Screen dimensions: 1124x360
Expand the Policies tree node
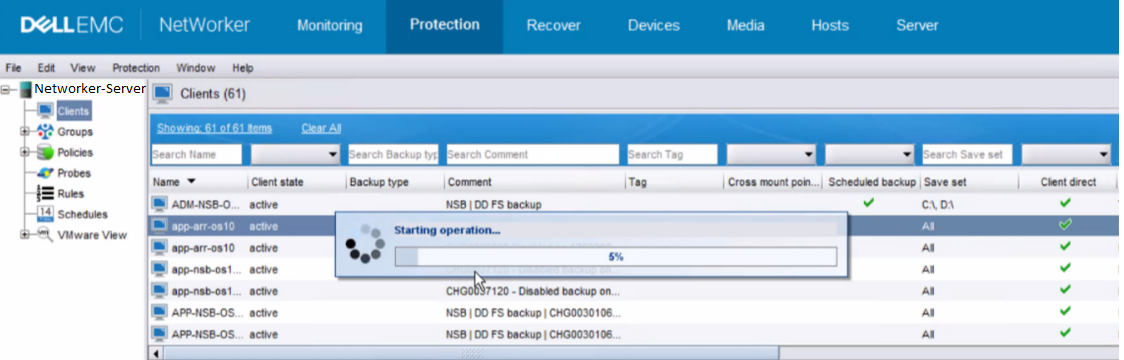(25, 152)
